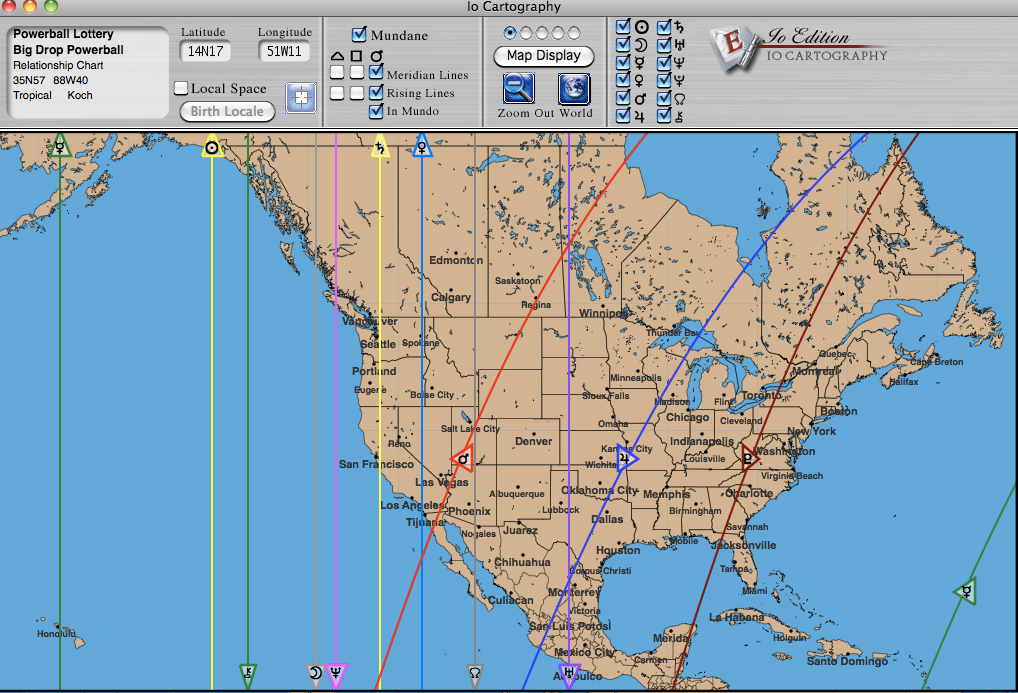
Task: Toggle the Venus planet checkbox
Action: [x=623, y=80]
